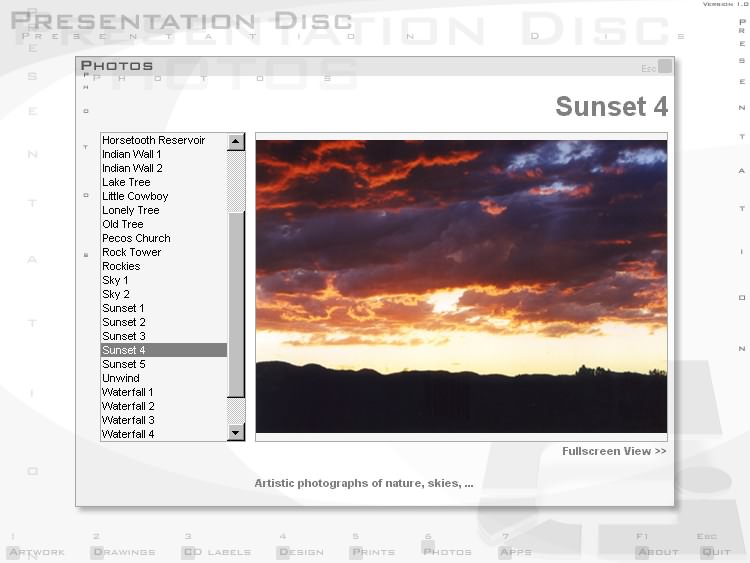Select Waterfall 3 in the photo list
The image size is (750, 563).
point(164,420)
